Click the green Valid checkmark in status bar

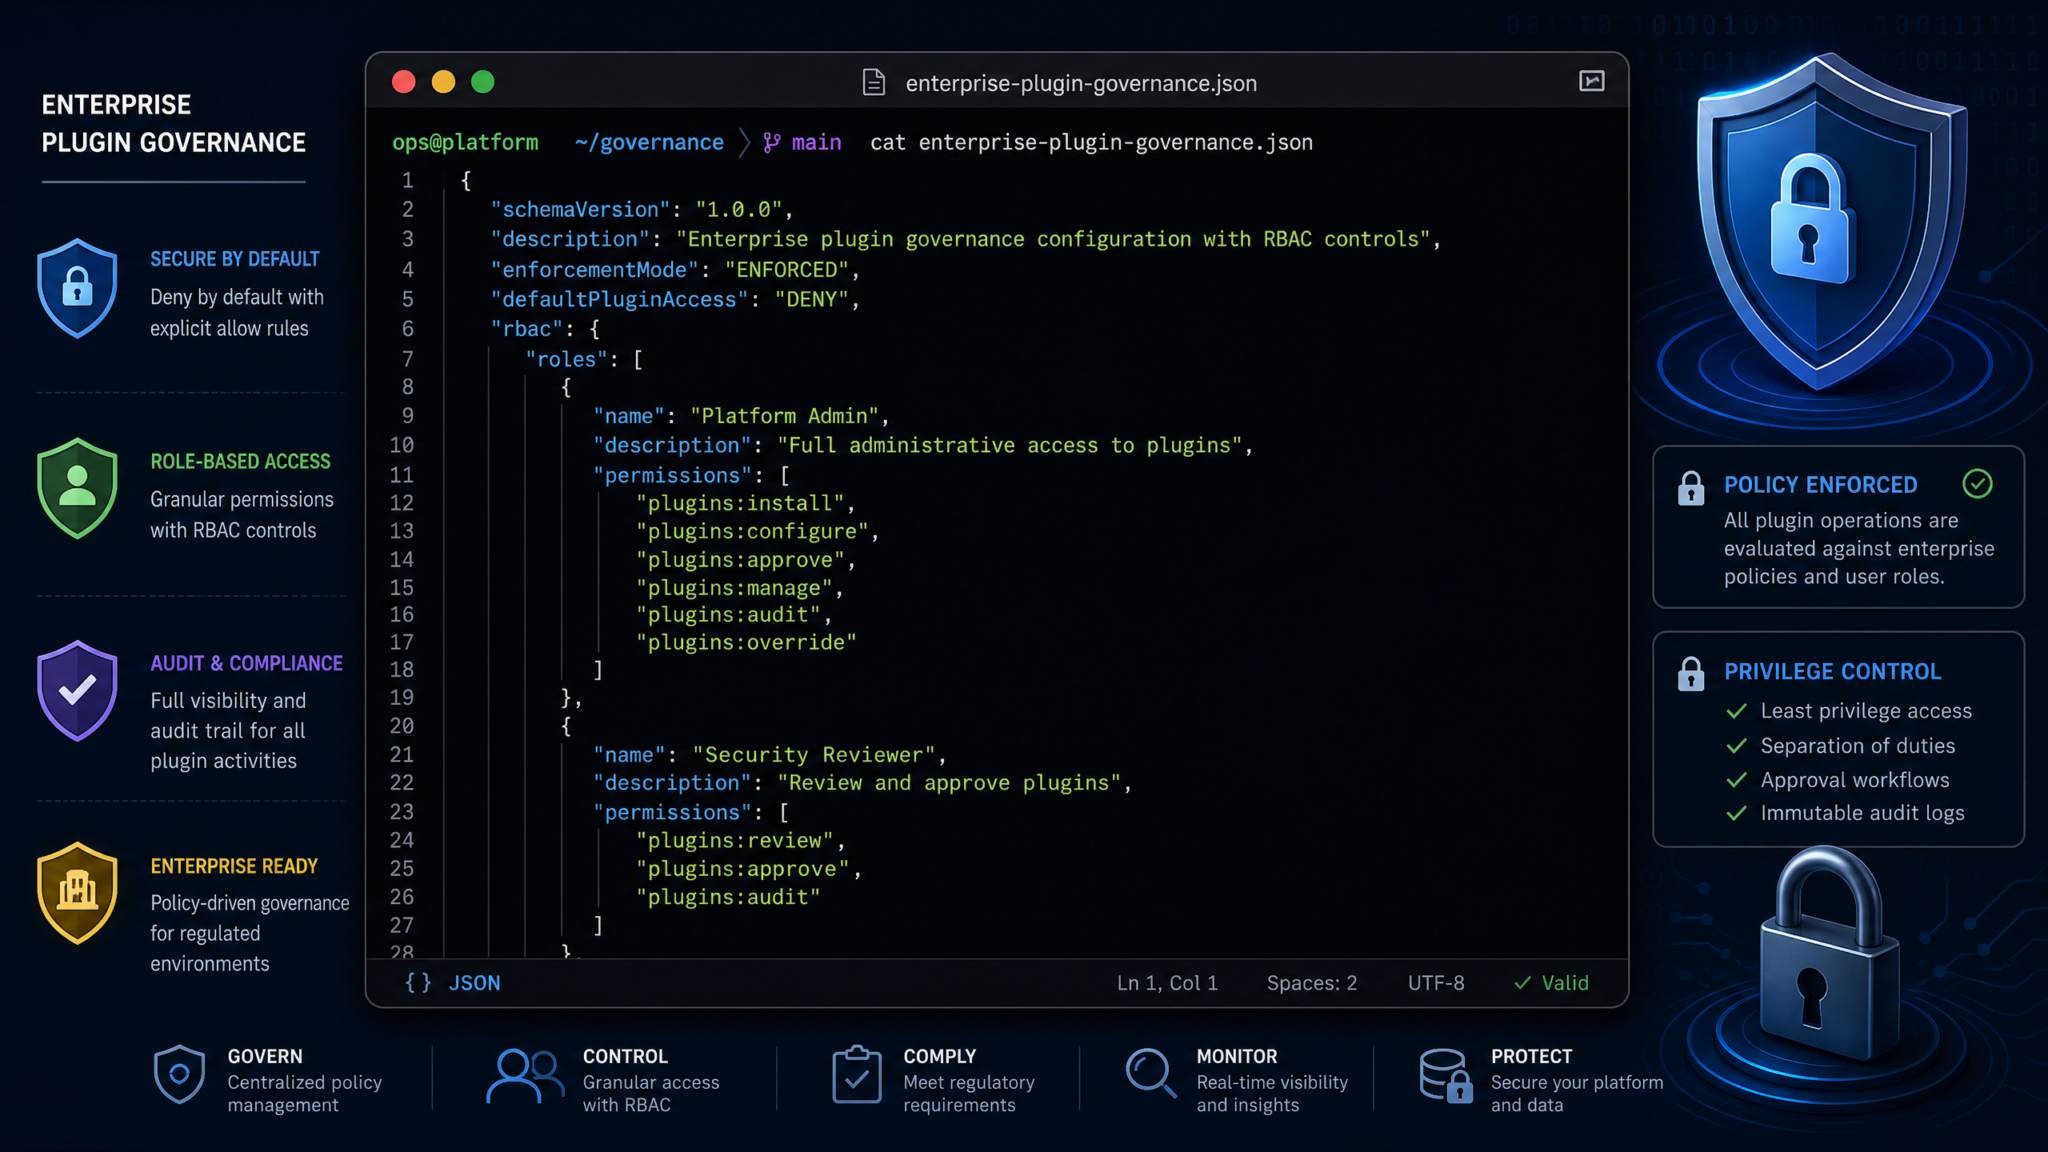(1523, 983)
